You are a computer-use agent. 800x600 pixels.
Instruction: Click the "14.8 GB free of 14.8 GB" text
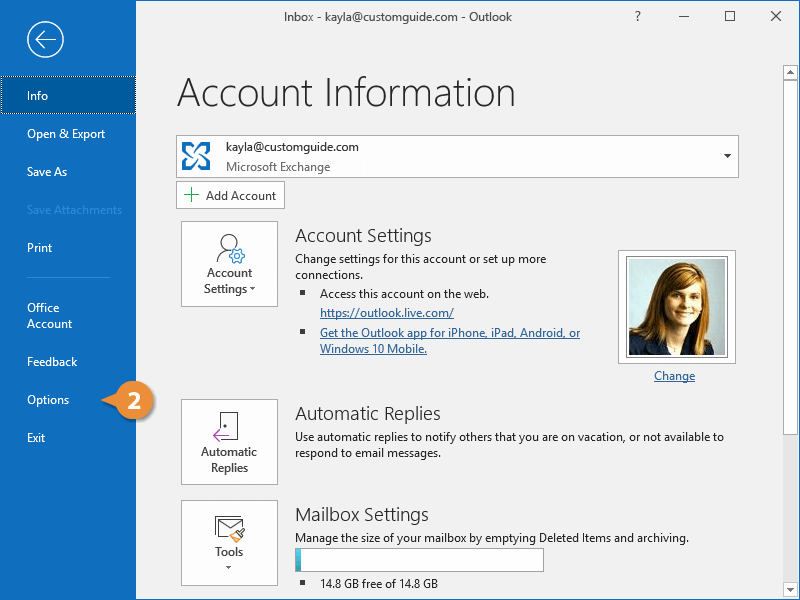pos(379,584)
